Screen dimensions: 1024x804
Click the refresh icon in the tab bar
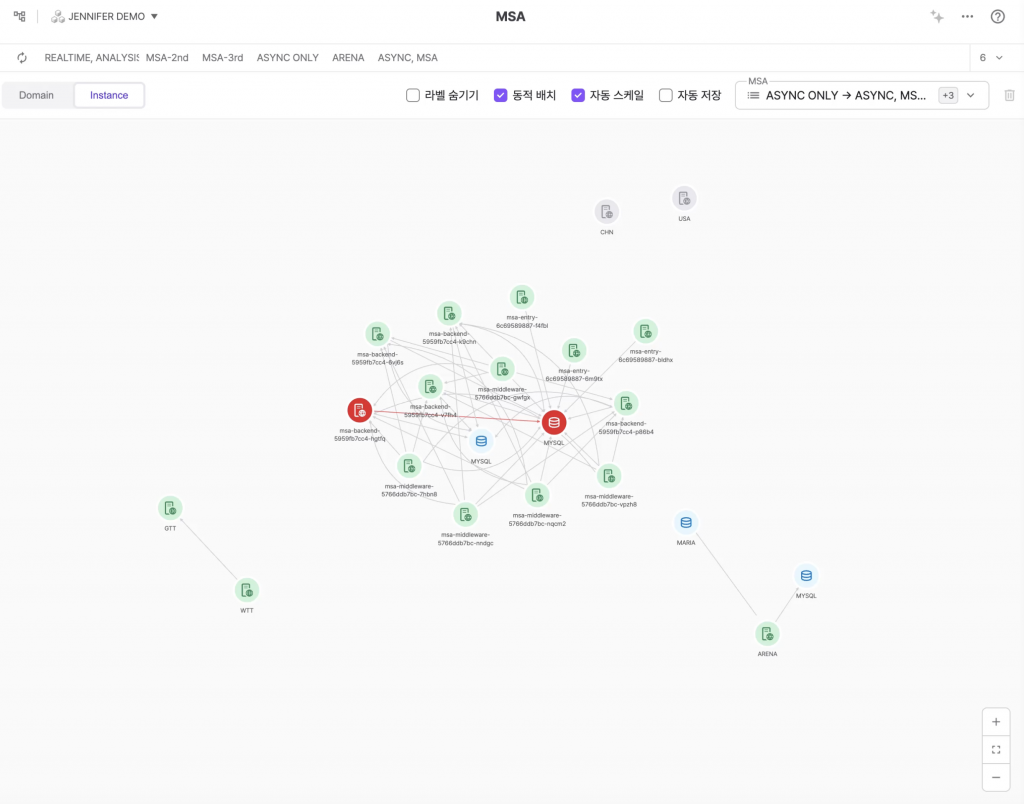click(22, 58)
